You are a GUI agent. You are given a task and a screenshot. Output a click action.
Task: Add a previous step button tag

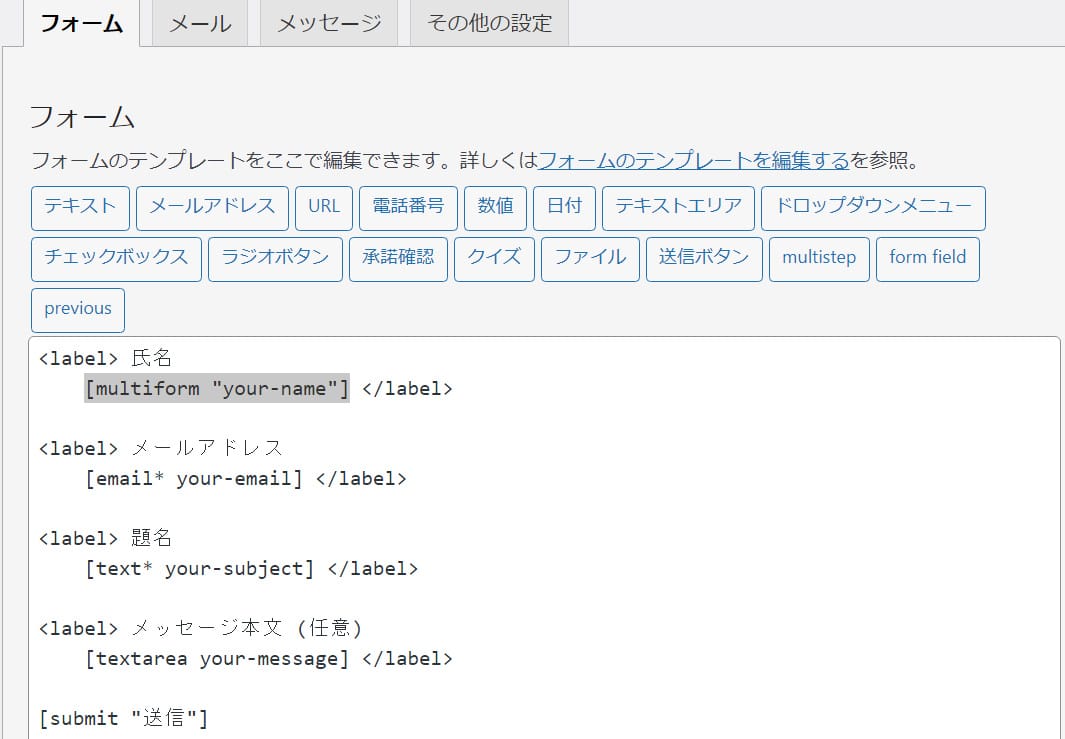click(77, 309)
